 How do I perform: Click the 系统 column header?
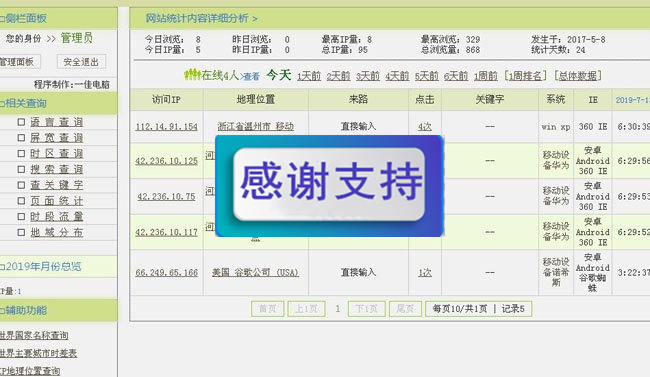(x=556, y=100)
